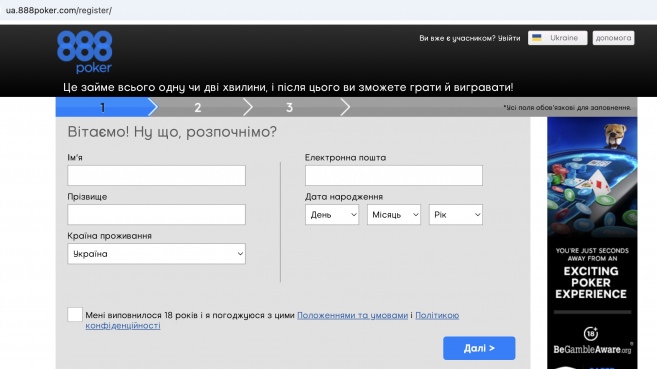Click the Далі > next button
This screenshot has height=369, width=657.
tap(479, 348)
